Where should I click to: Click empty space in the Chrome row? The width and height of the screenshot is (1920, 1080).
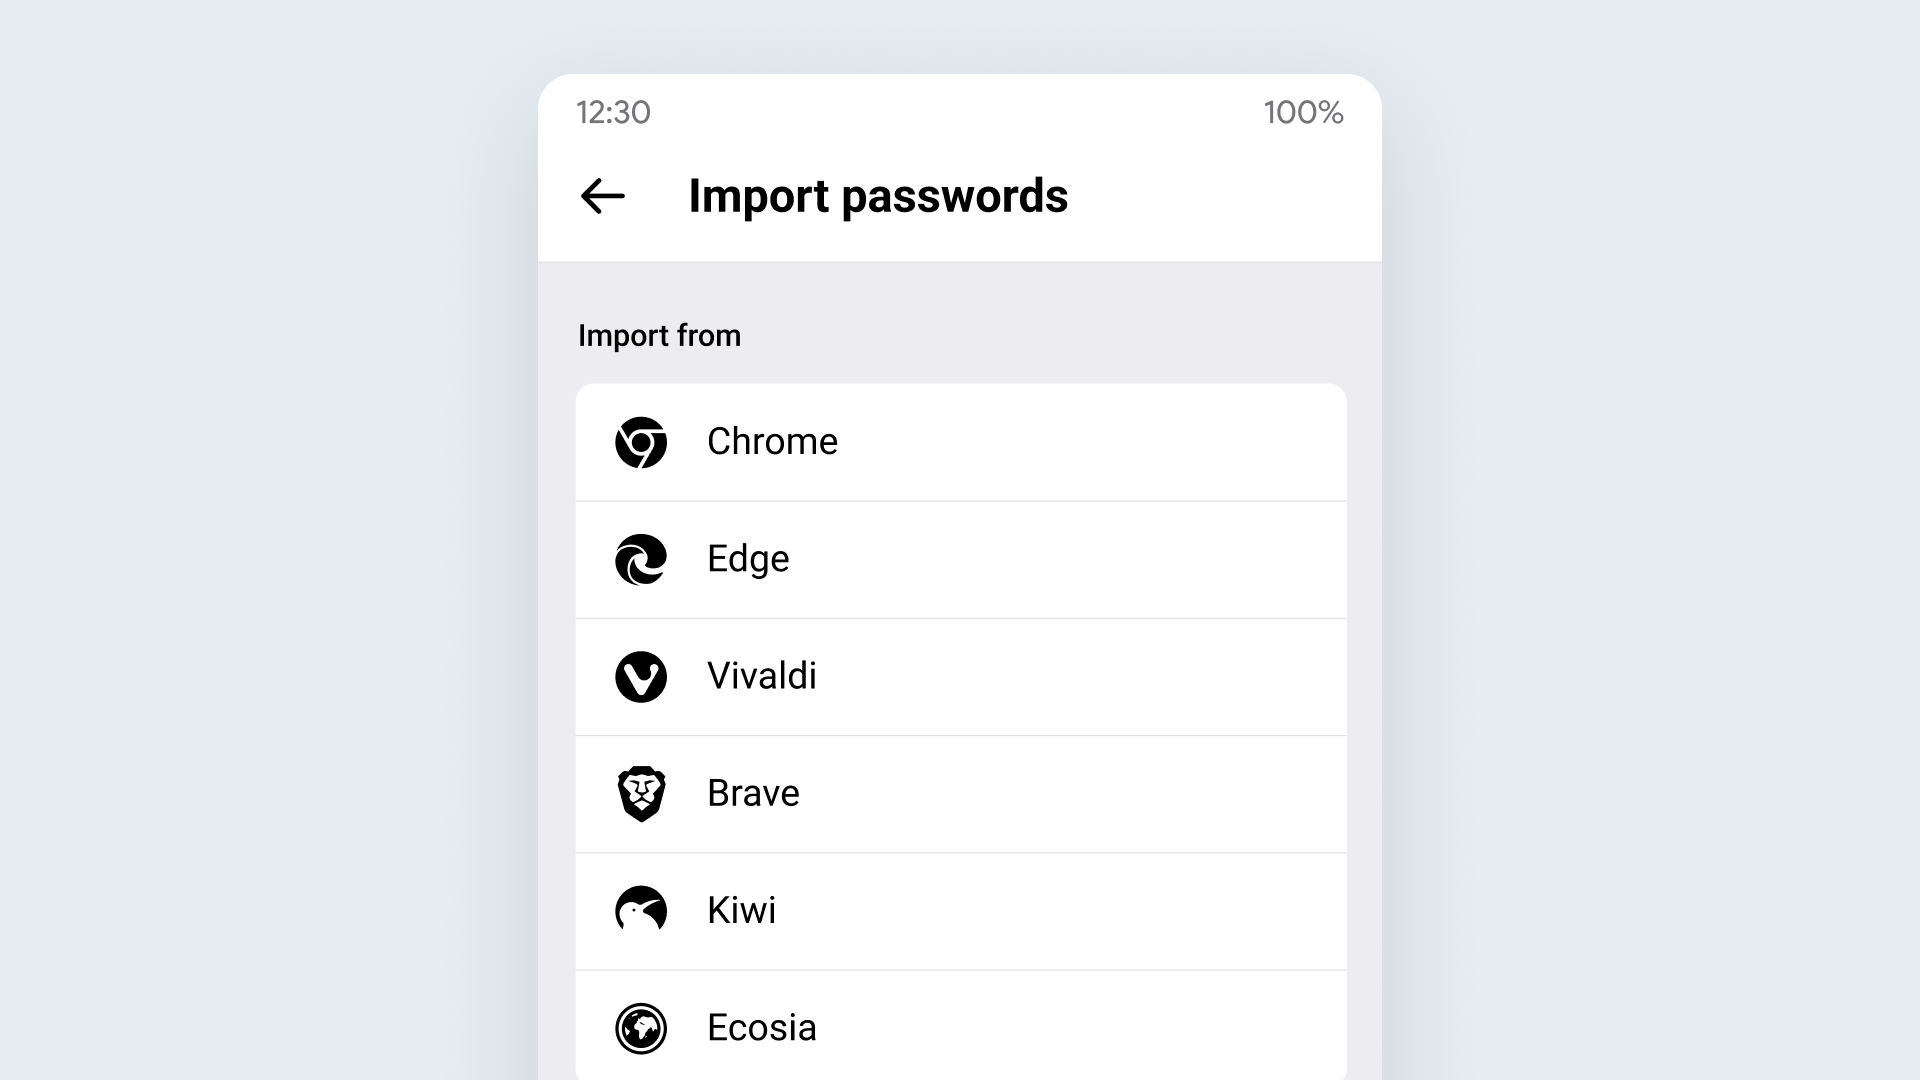click(1090, 442)
